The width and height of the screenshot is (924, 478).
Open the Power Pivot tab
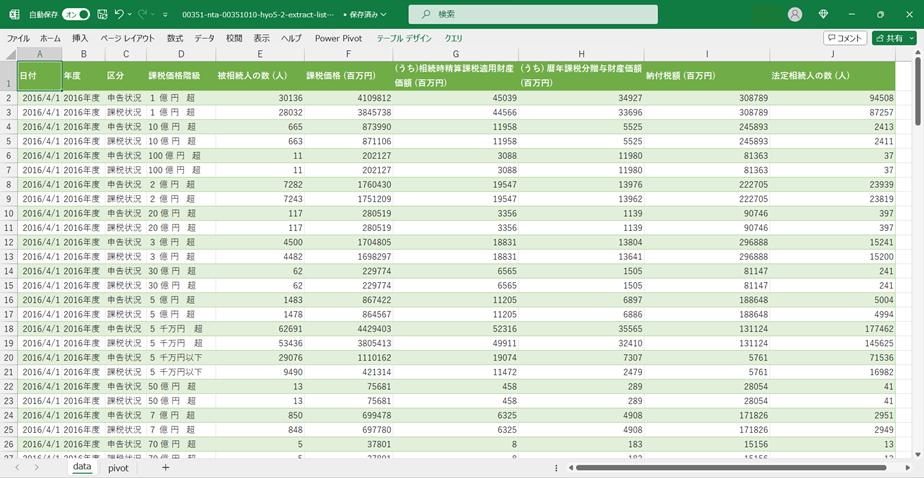pos(339,38)
